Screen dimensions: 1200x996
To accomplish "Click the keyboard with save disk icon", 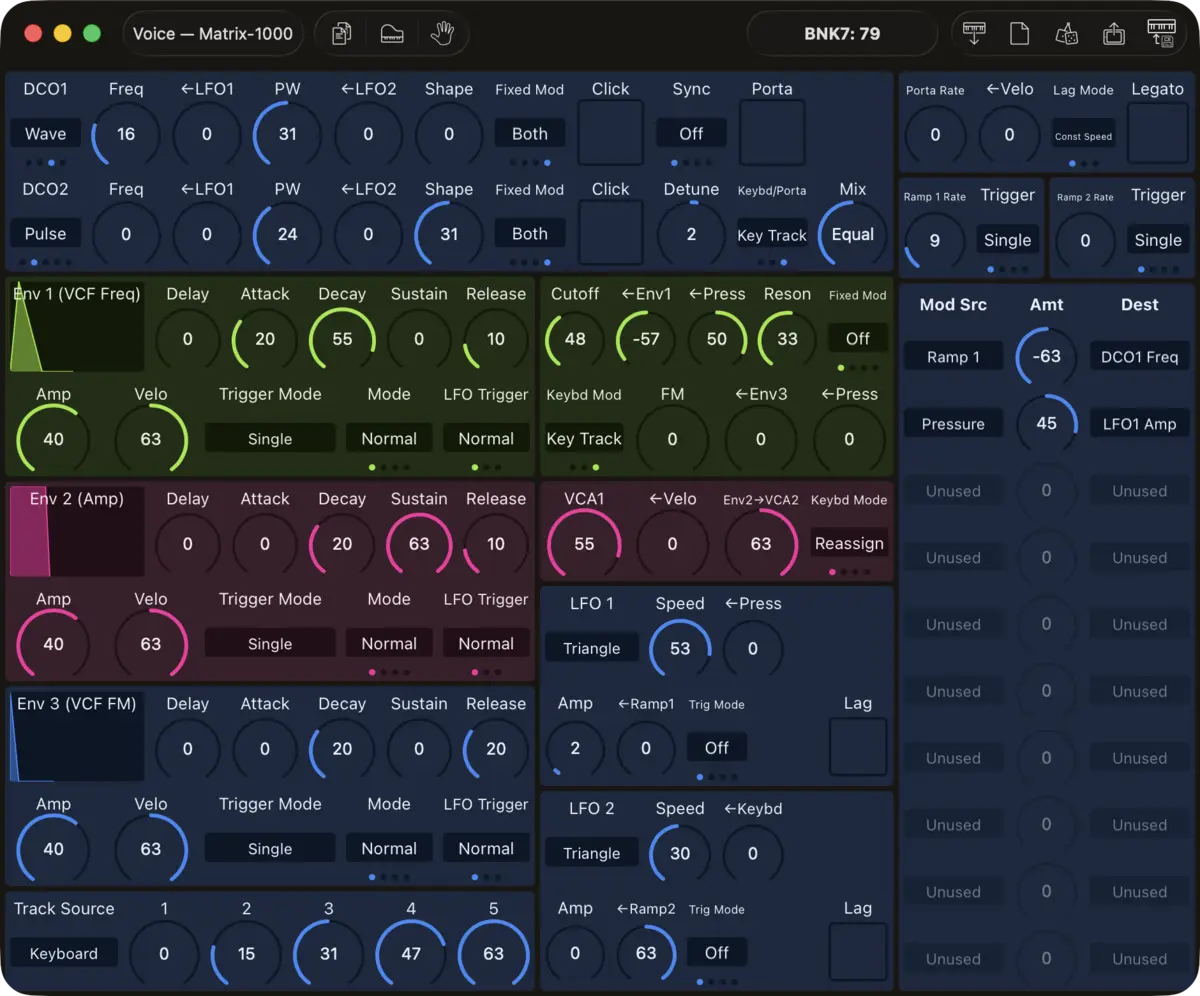I will 1161,33.
